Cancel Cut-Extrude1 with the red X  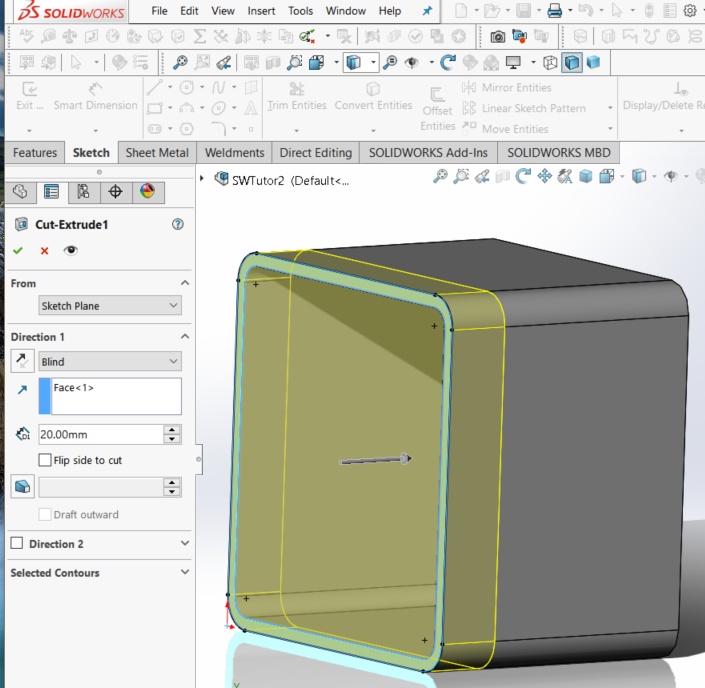click(44, 250)
